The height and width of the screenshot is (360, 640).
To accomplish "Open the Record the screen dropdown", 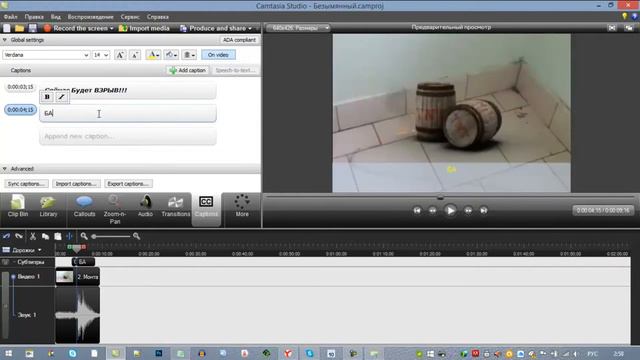I will tap(79, 28).
